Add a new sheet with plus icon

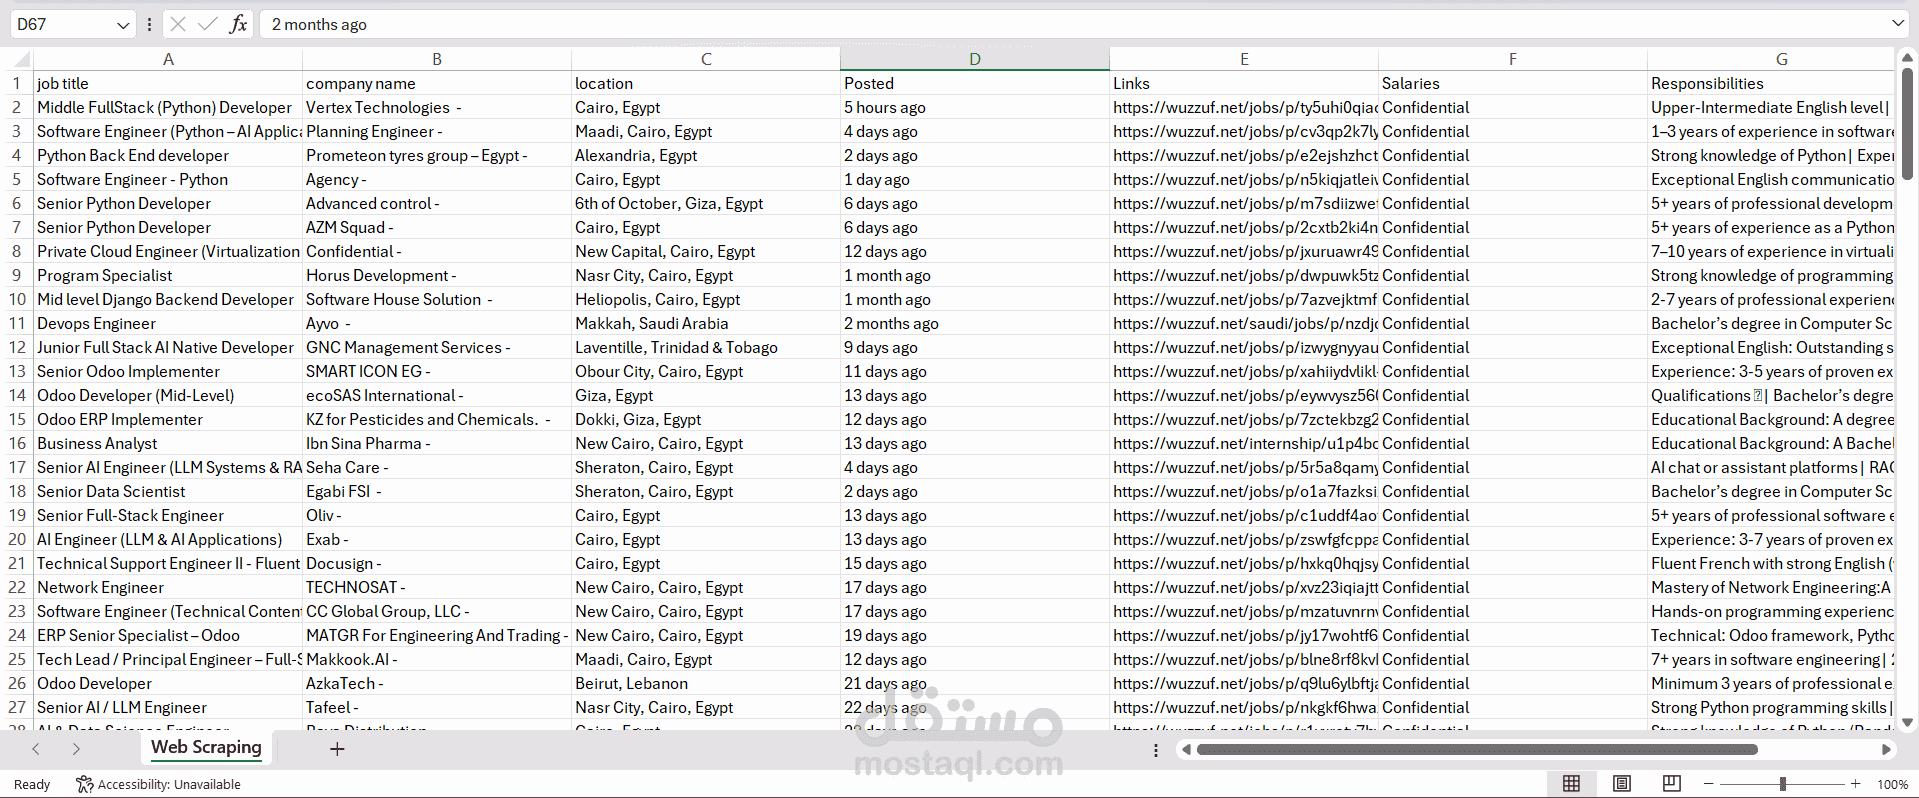pos(337,749)
